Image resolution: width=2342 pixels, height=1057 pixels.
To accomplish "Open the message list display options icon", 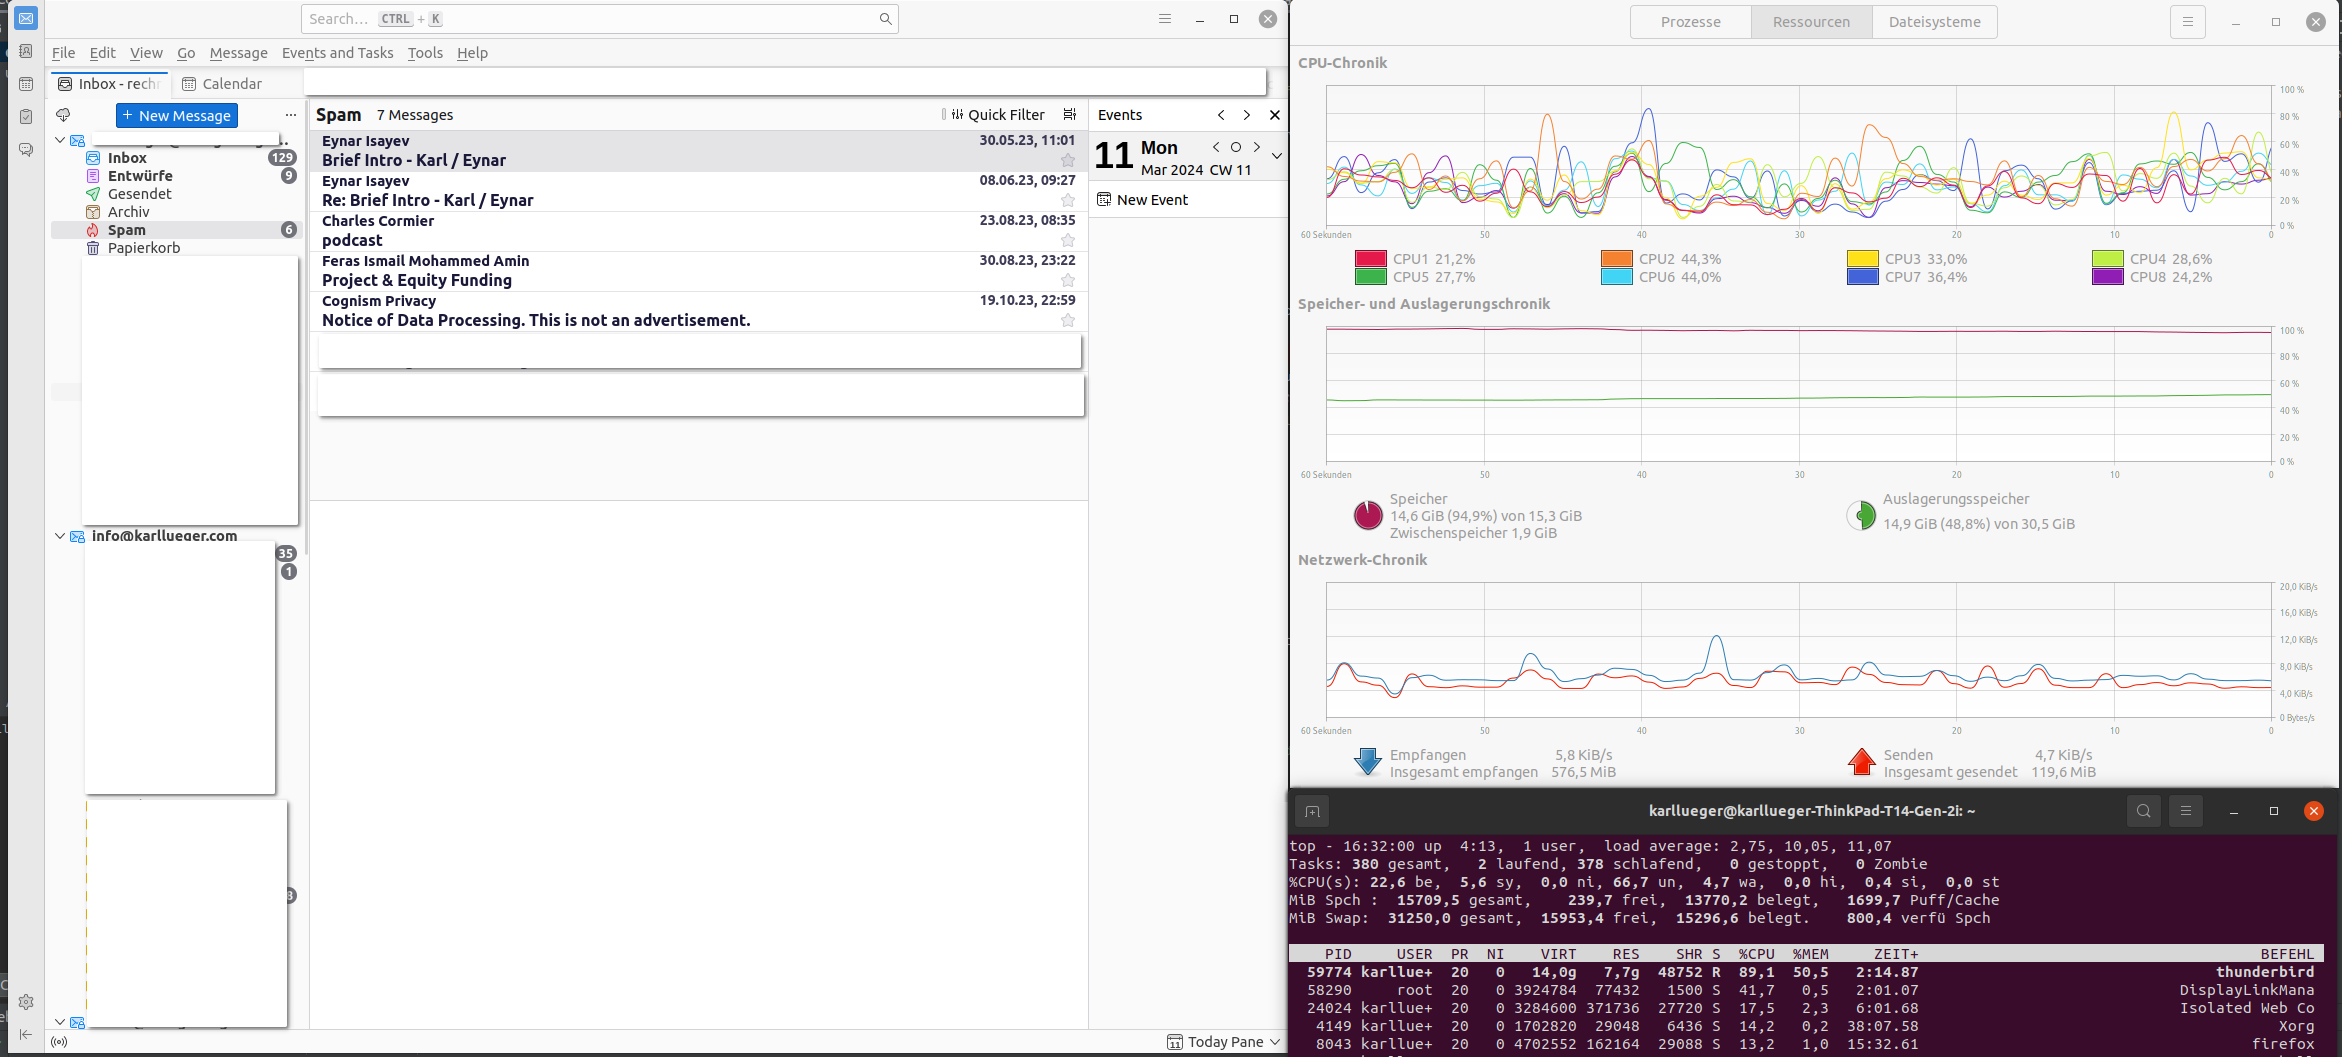I will (x=1069, y=115).
